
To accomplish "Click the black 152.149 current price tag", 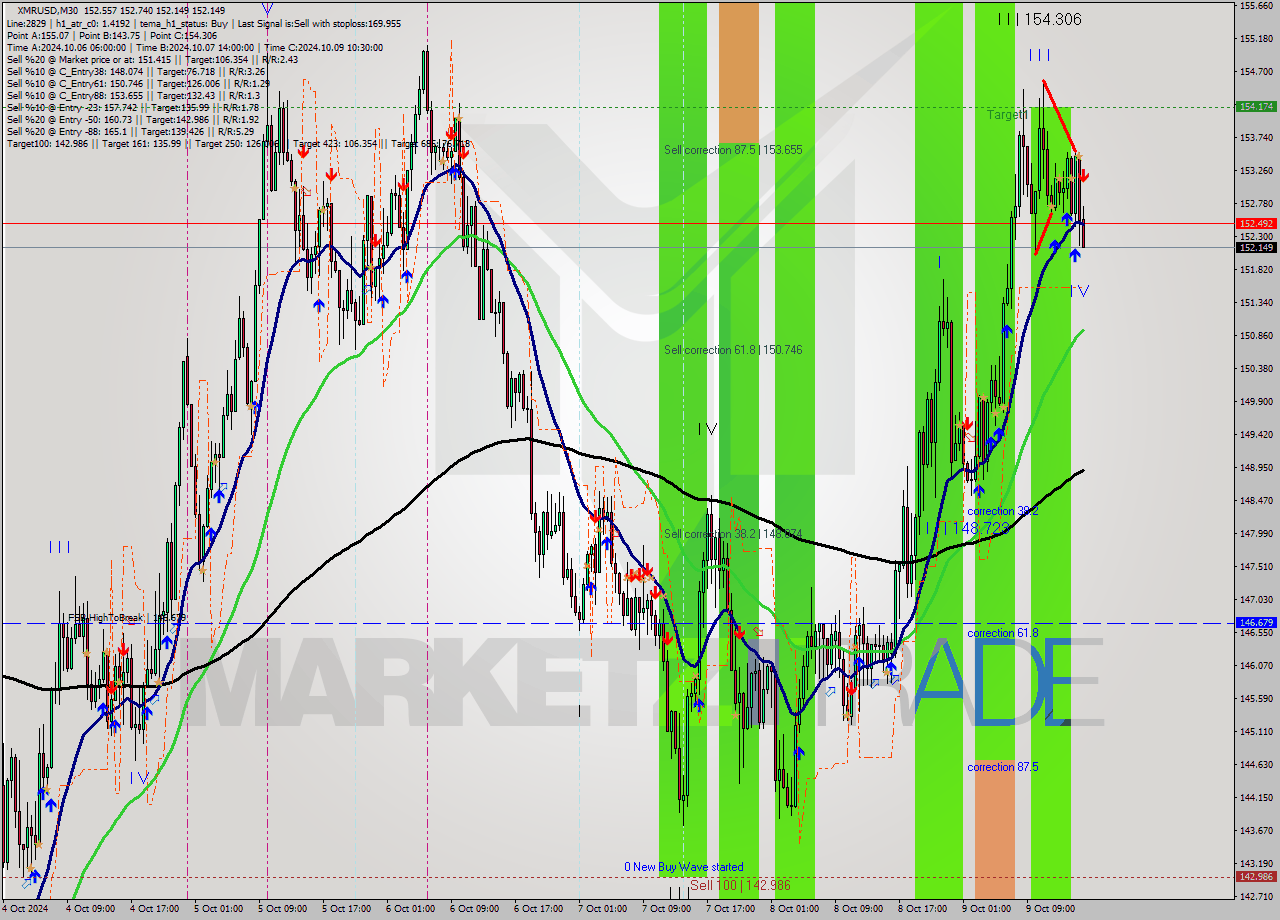I will [x=1256, y=247].
